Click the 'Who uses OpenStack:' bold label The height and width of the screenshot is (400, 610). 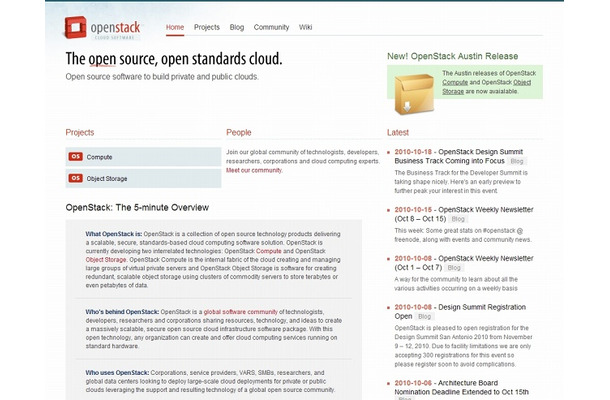[117, 372]
